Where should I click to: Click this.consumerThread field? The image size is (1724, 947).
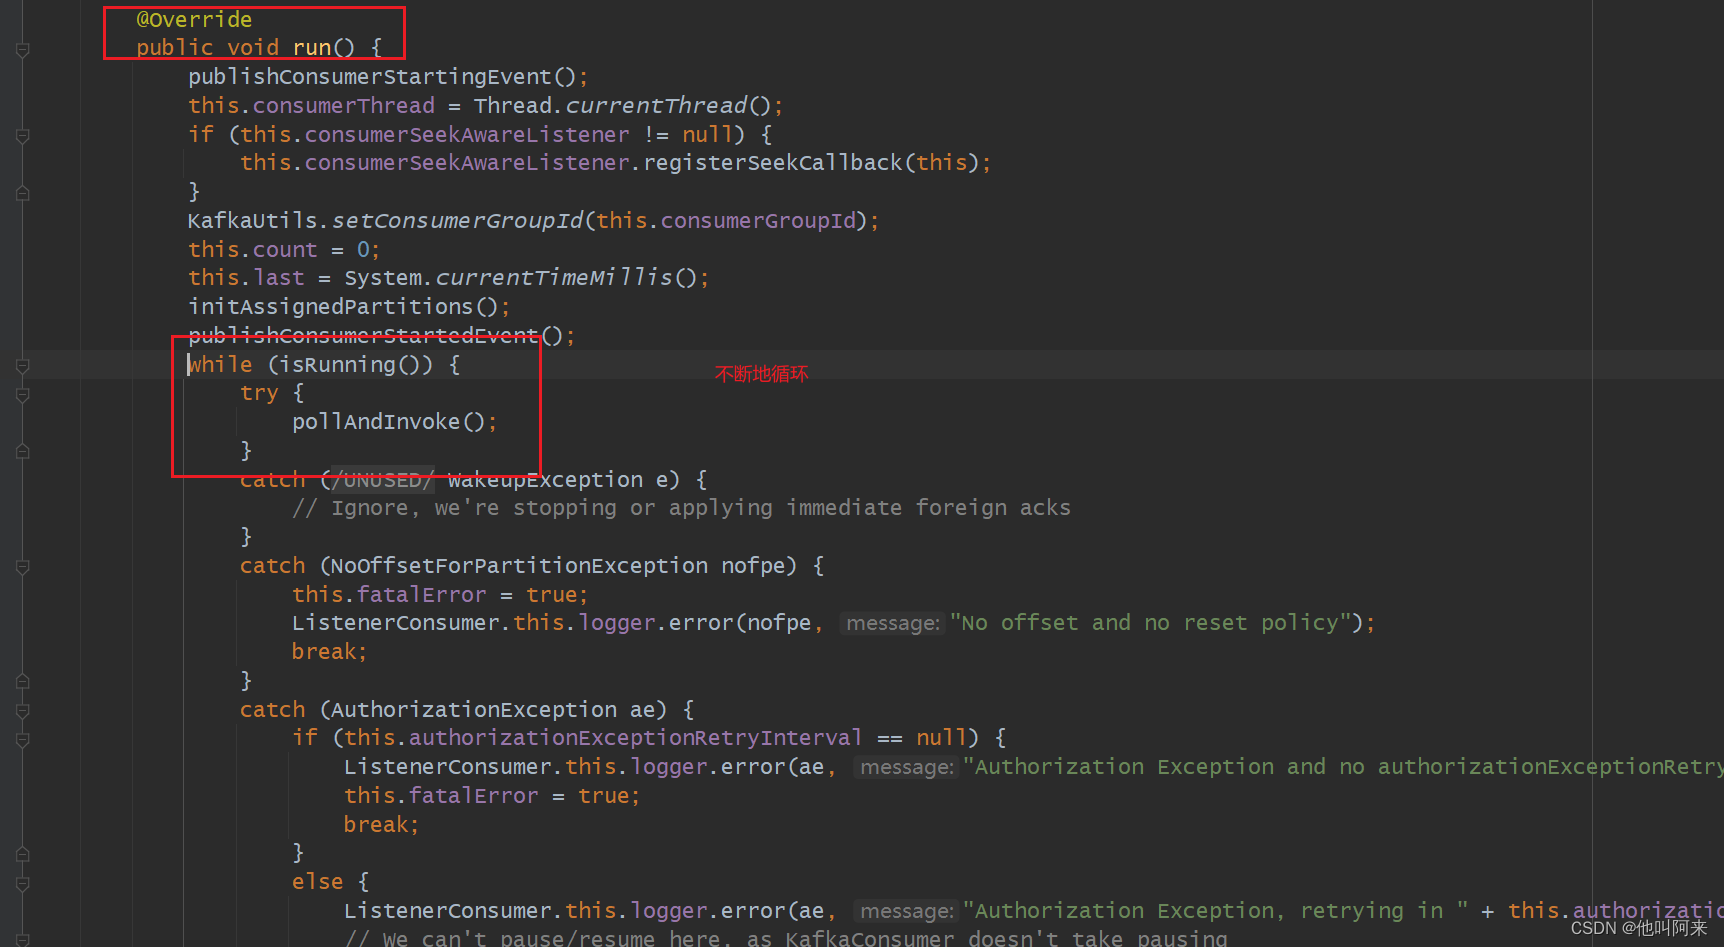click(x=311, y=106)
